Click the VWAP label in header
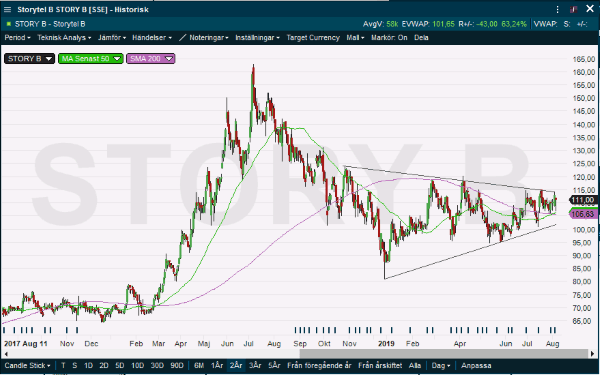The width and height of the screenshot is (600, 375). [x=545, y=24]
